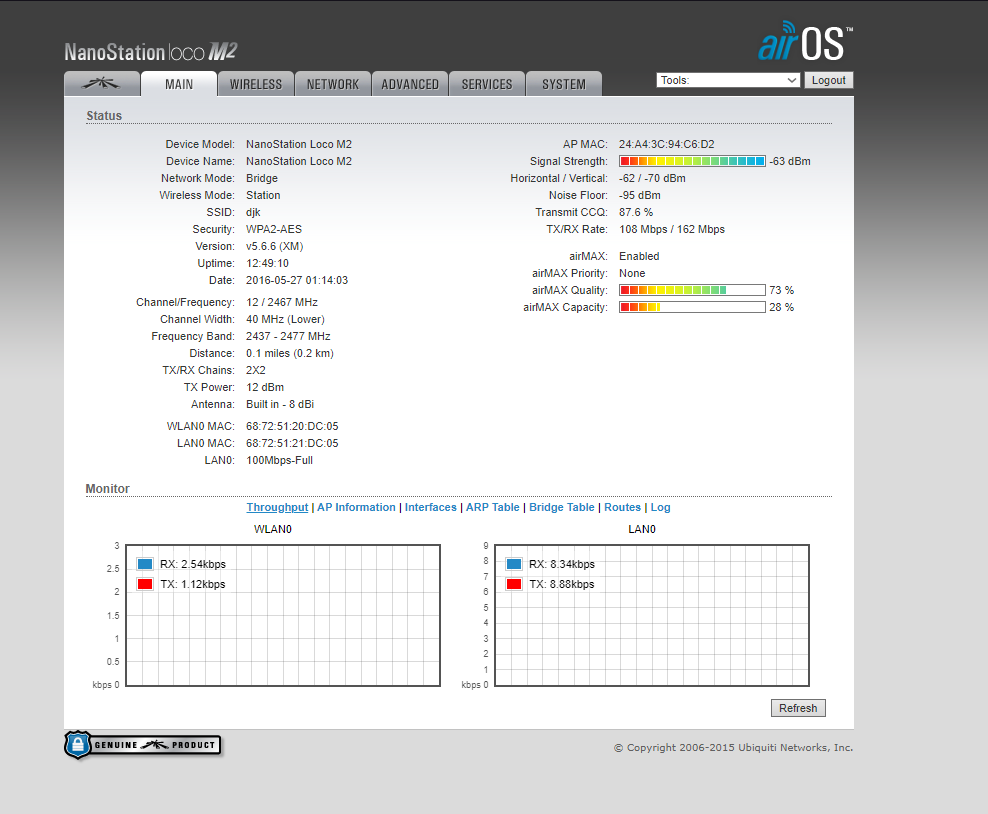988x814 pixels.
Task: Click the blue RX legend swatch in WLAN0 graph
Action: pyautogui.click(x=145, y=564)
